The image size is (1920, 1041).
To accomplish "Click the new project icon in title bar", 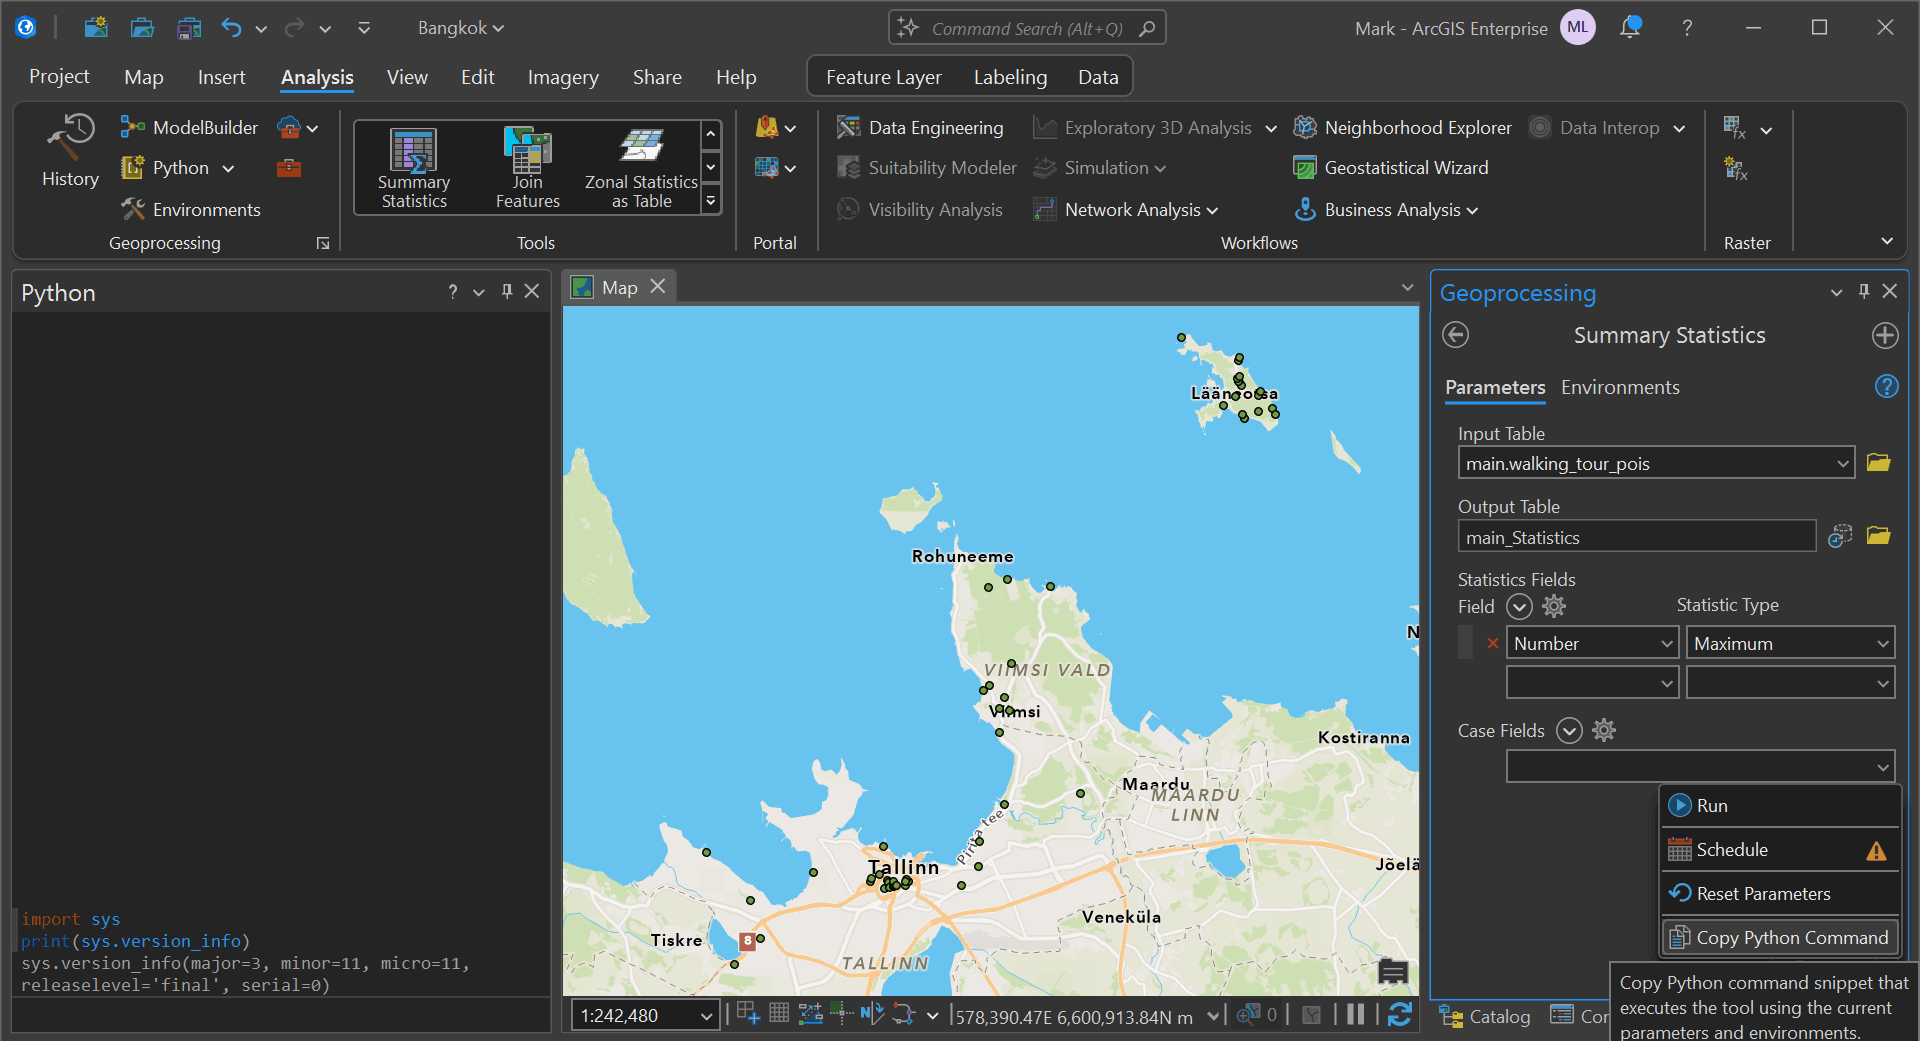I will click(96, 28).
